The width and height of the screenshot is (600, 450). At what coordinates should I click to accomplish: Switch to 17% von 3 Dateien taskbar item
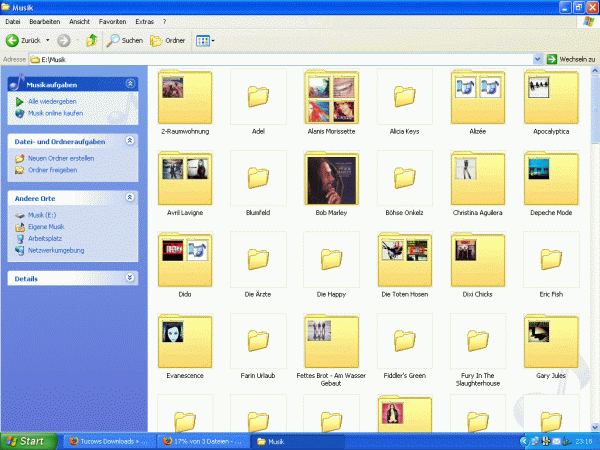203,441
